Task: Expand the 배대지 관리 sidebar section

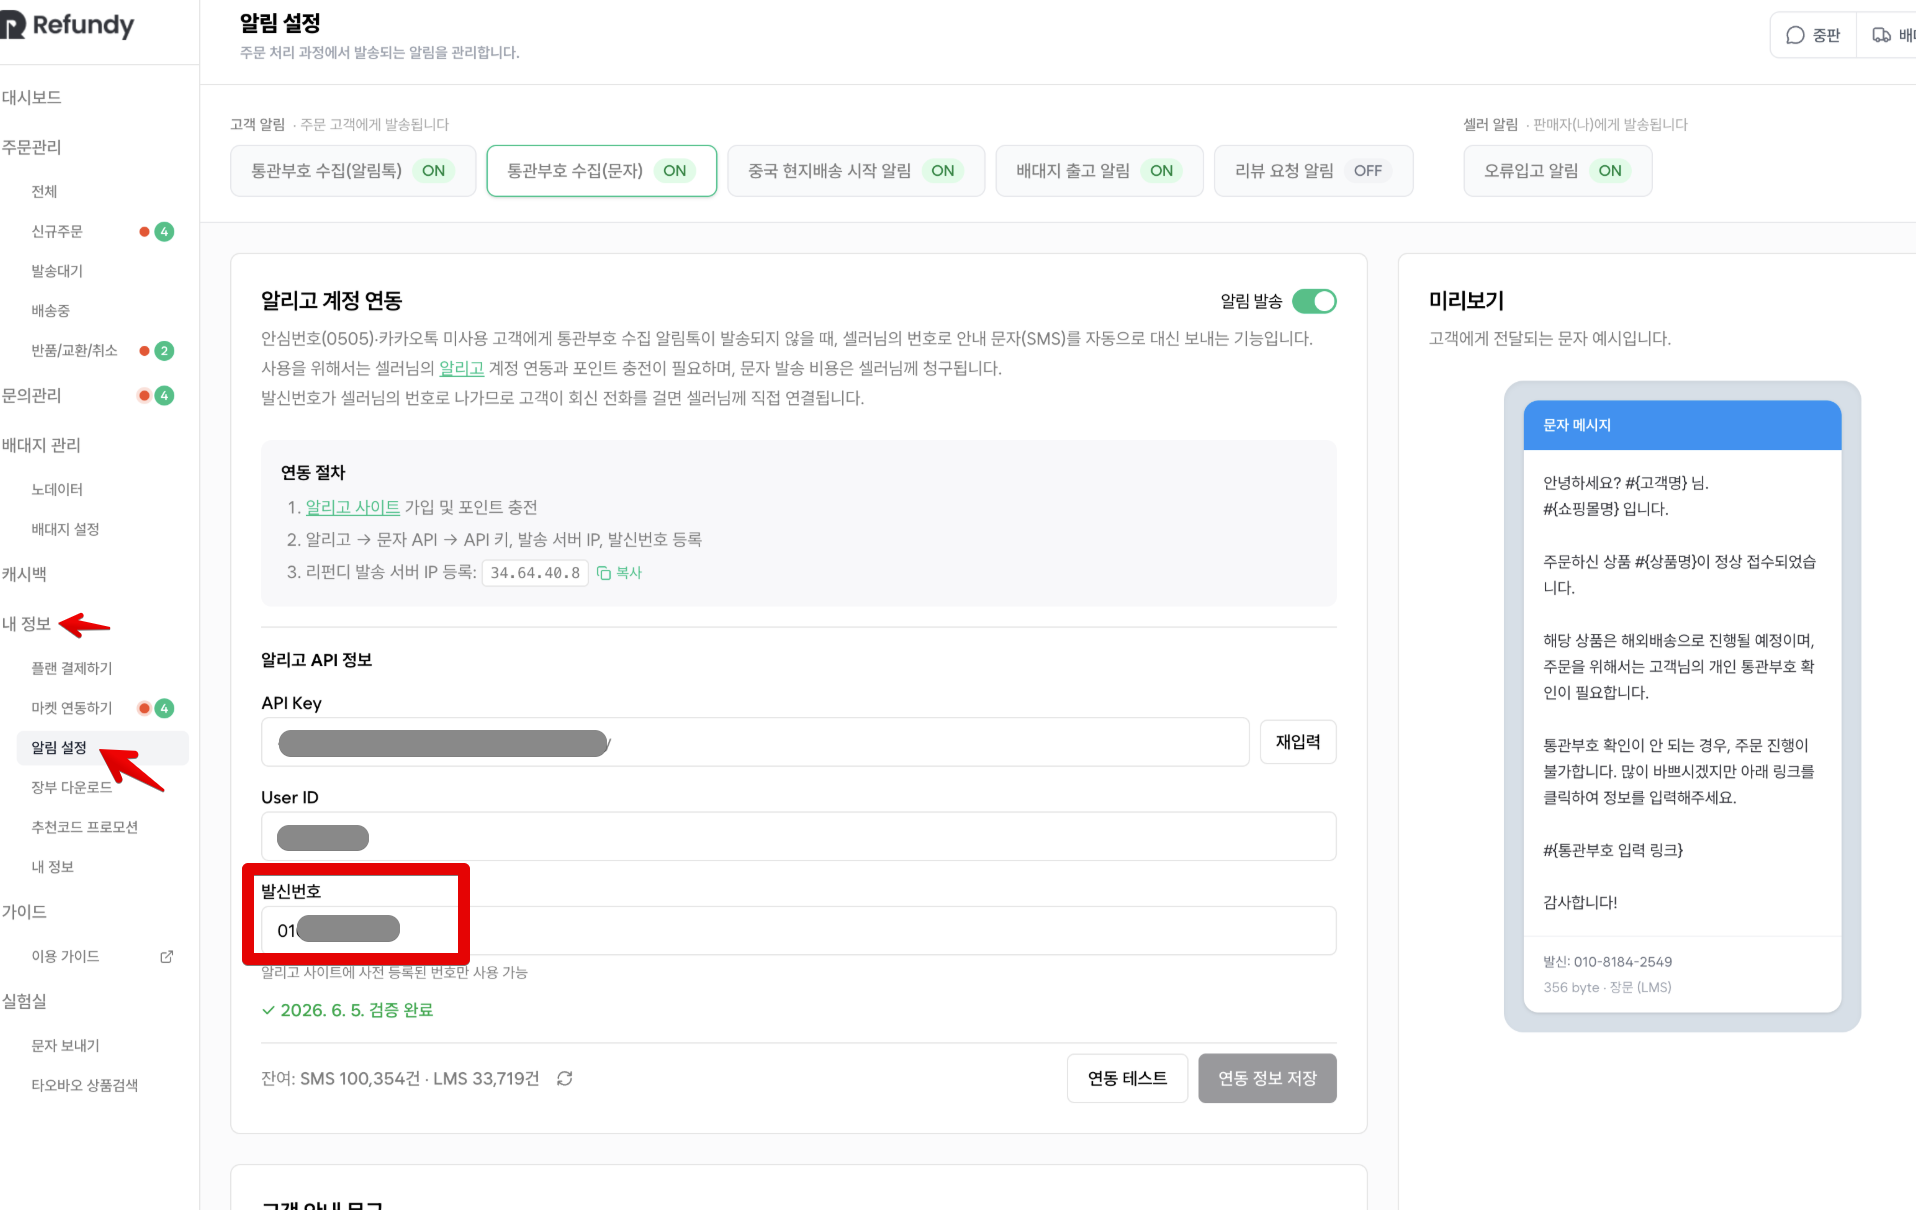Action: pyautogui.click(x=41, y=445)
